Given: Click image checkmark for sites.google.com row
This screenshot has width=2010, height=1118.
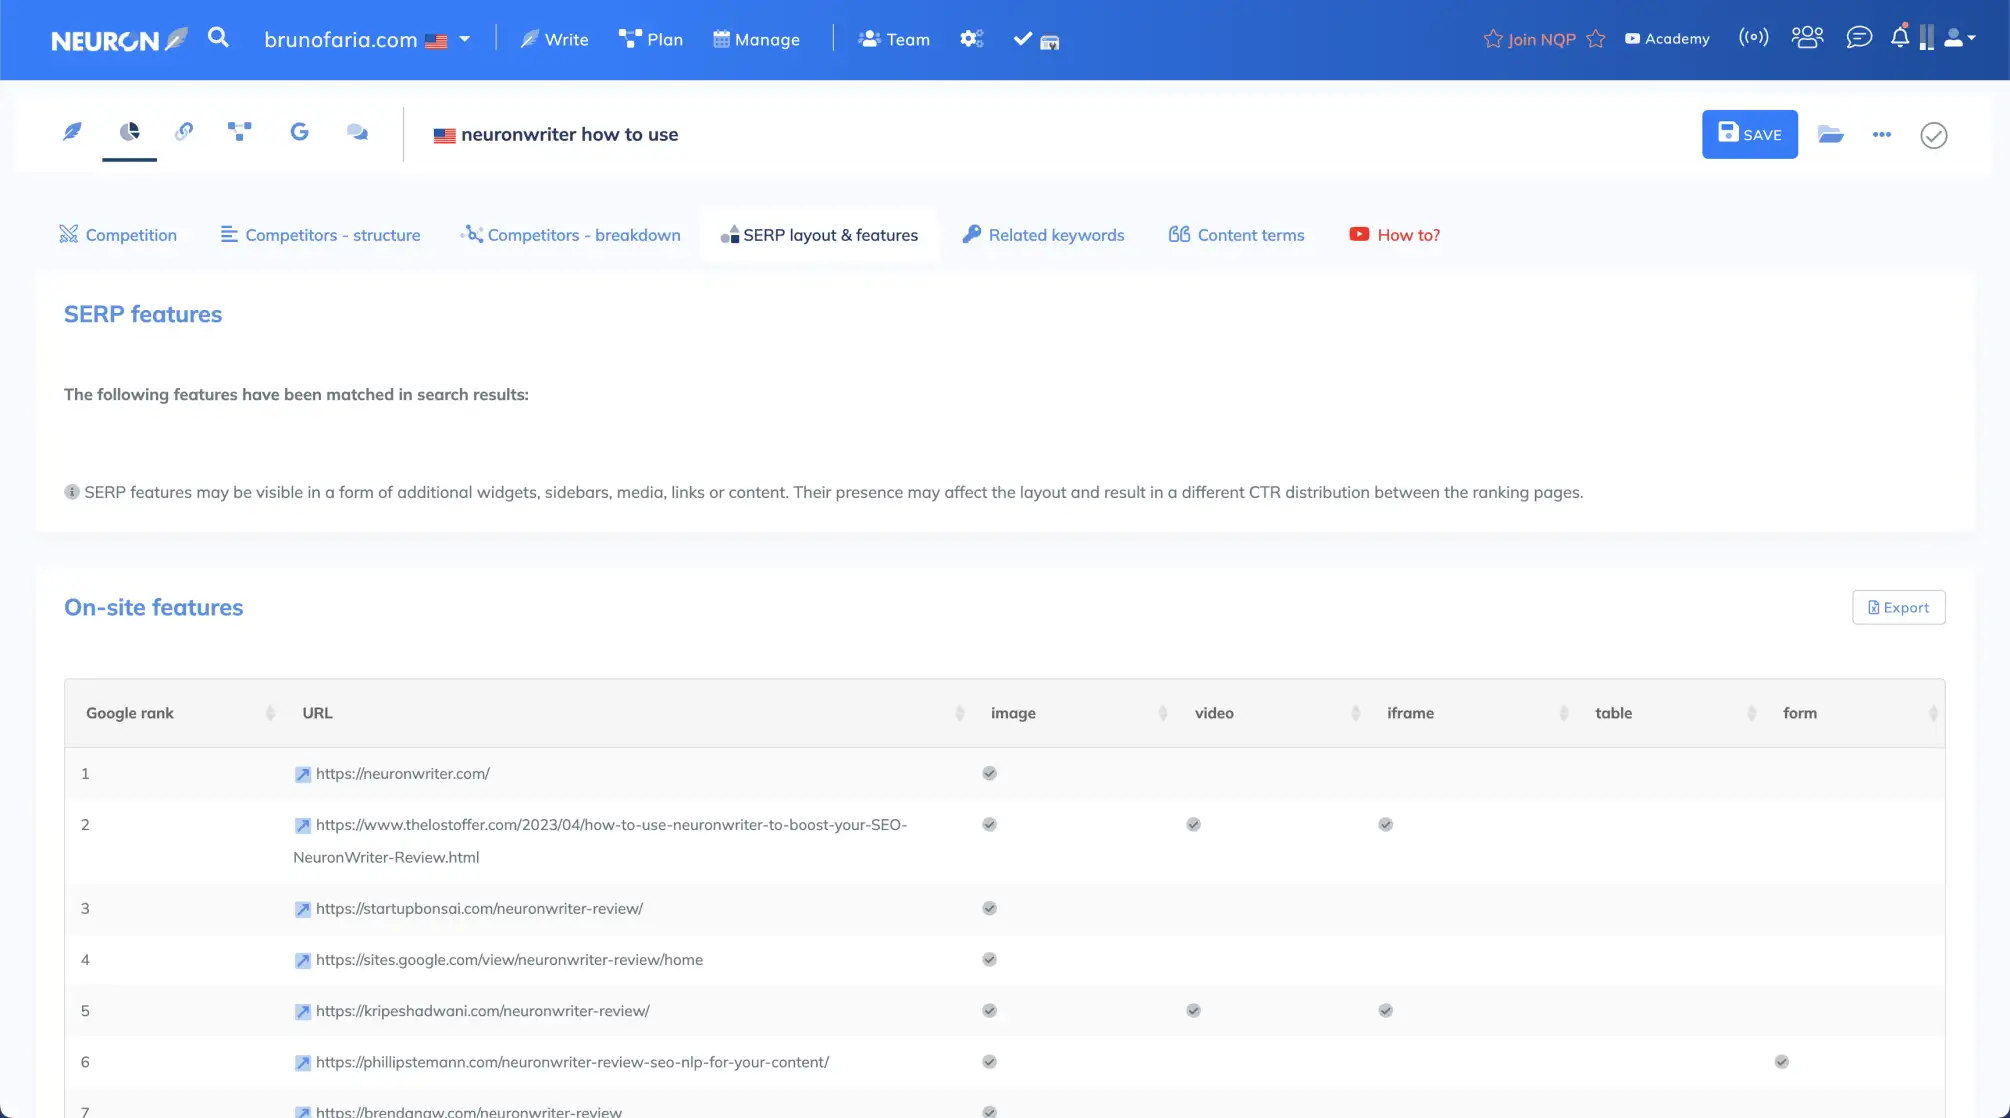Looking at the screenshot, I should click(989, 960).
